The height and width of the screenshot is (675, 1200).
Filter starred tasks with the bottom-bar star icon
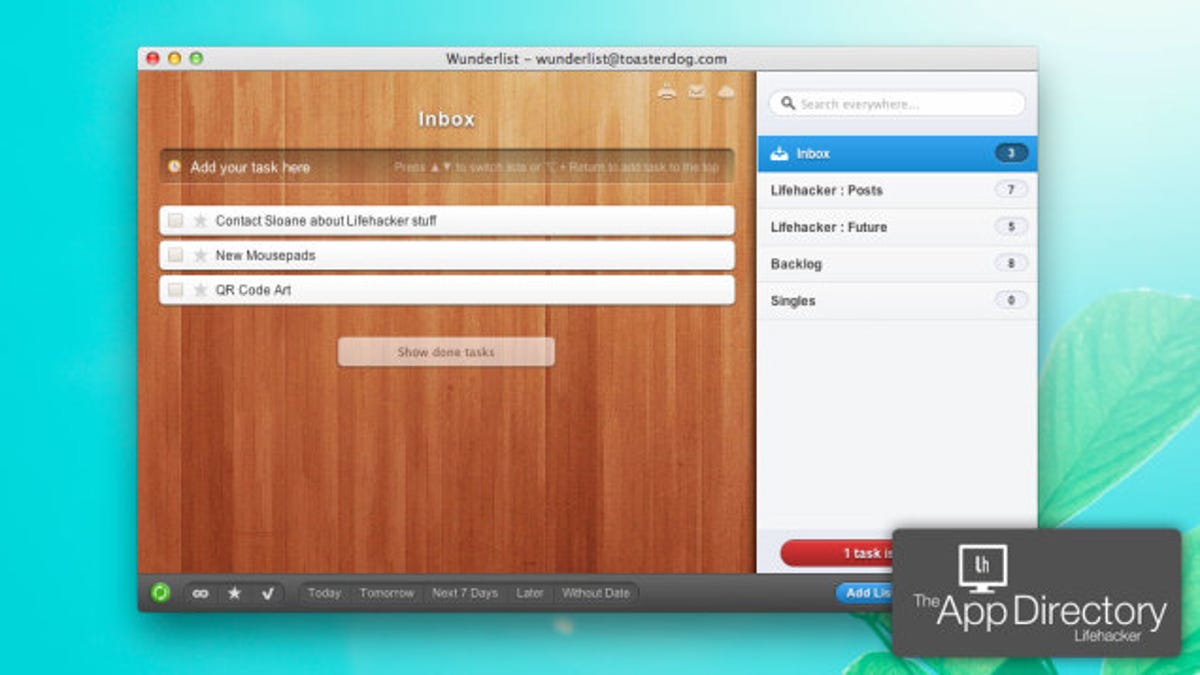coord(234,593)
